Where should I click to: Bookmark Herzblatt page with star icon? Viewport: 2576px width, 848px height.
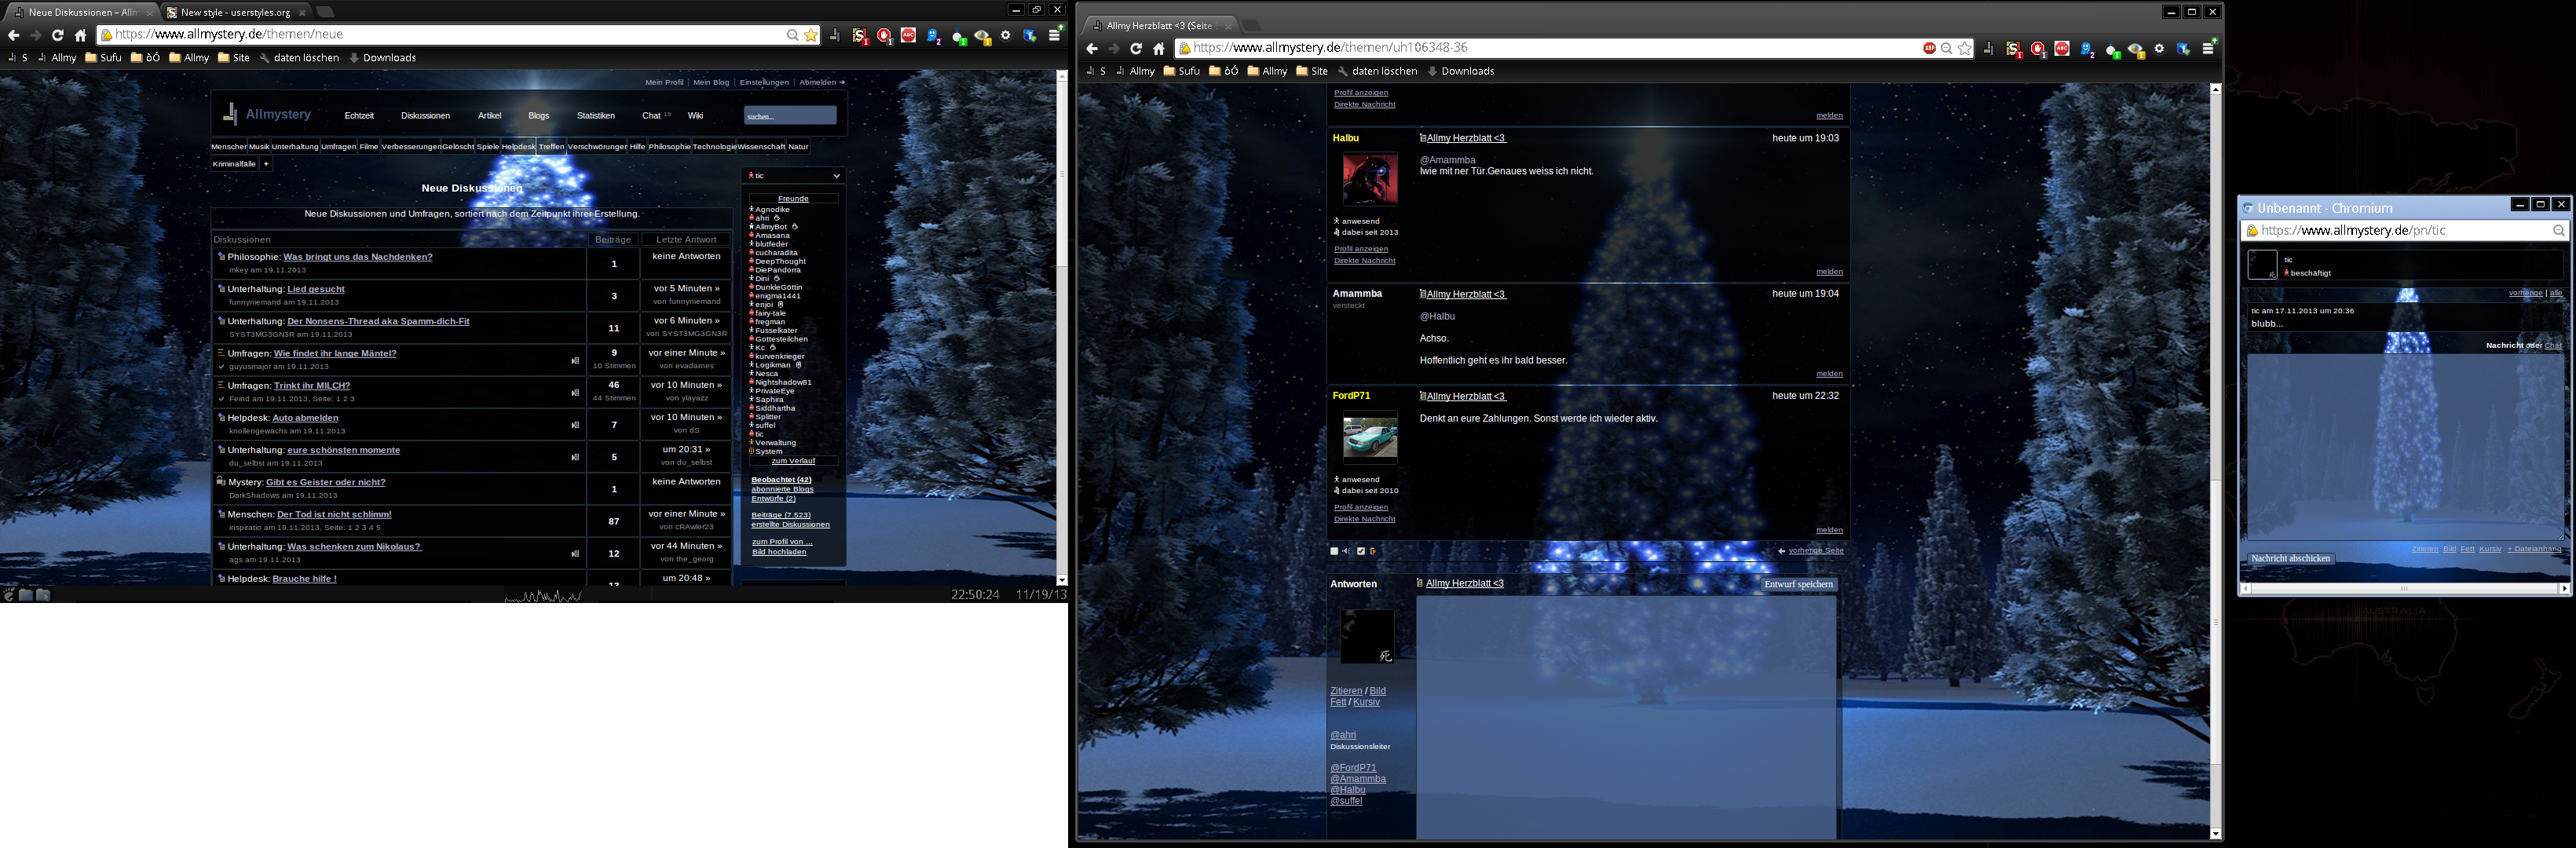click(x=1965, y=48)
